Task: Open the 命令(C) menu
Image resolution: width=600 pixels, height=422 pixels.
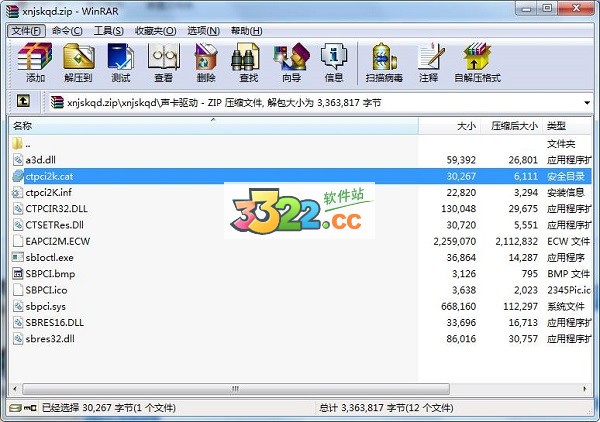Action: click(67, 31)
